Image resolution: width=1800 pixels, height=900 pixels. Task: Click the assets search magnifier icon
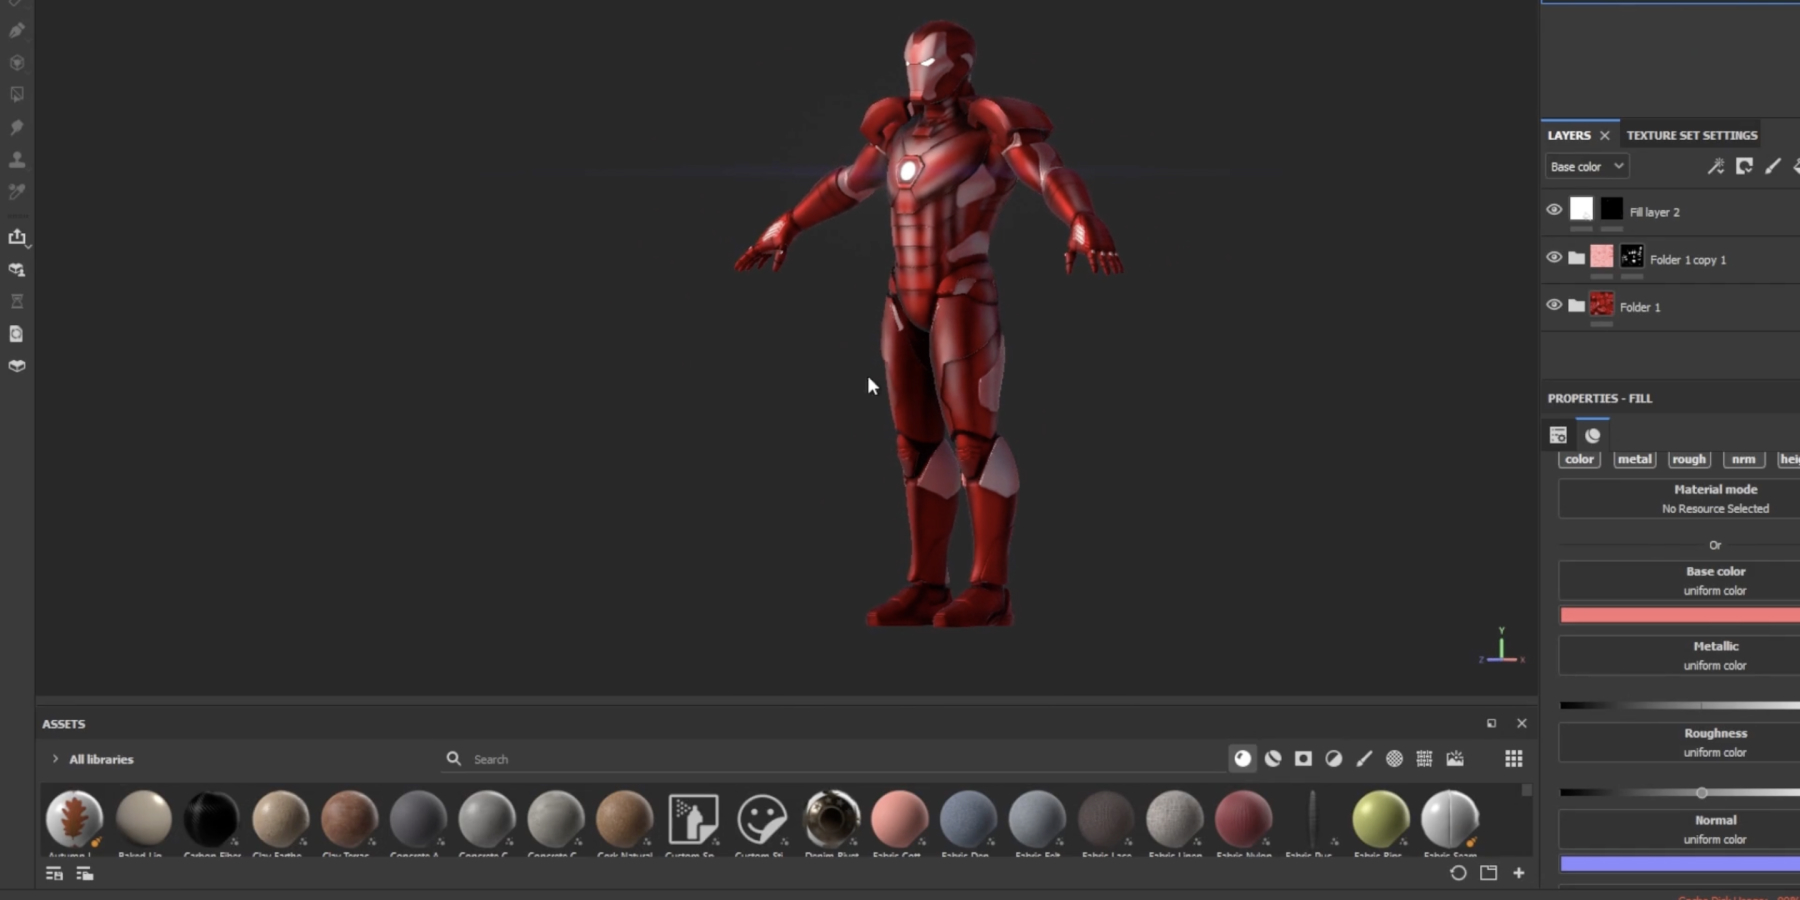coord(454,759)
